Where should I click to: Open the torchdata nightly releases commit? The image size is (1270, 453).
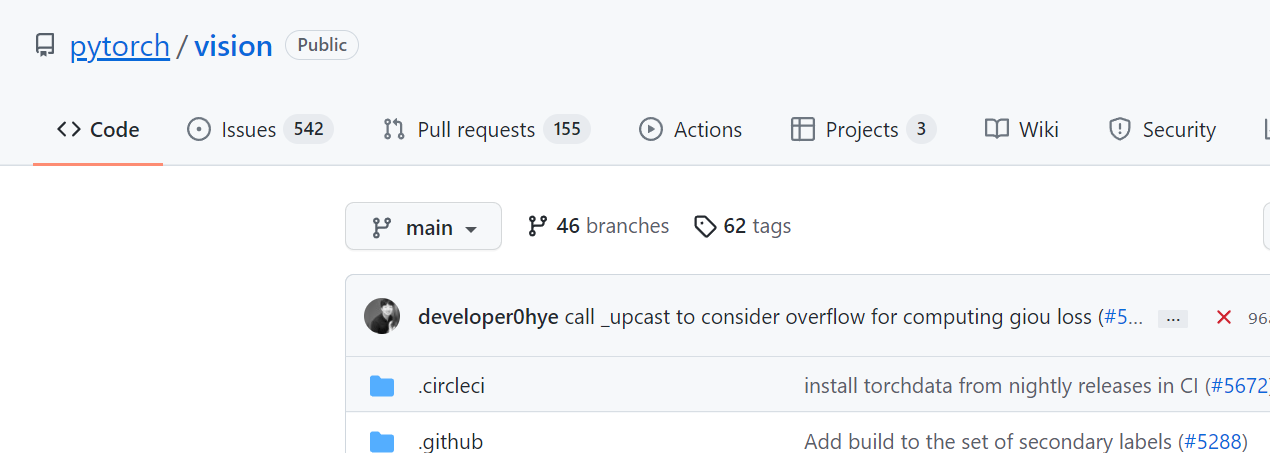[1001, 386]
